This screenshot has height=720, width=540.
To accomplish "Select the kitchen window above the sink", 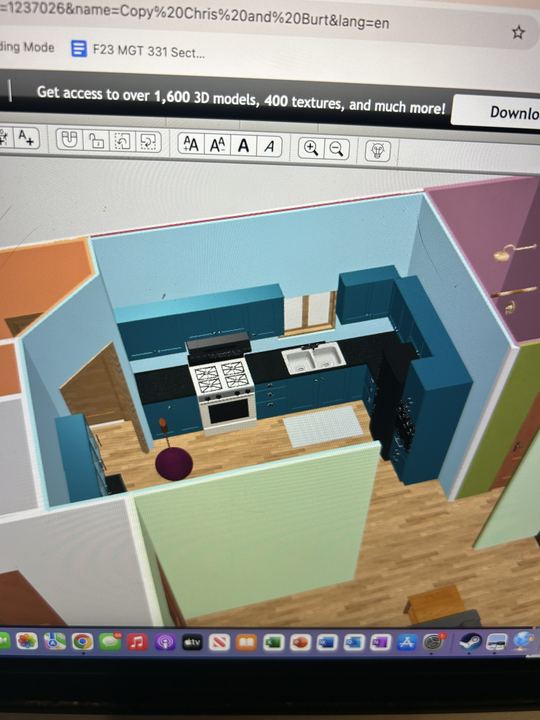I will tap(310, 313).
